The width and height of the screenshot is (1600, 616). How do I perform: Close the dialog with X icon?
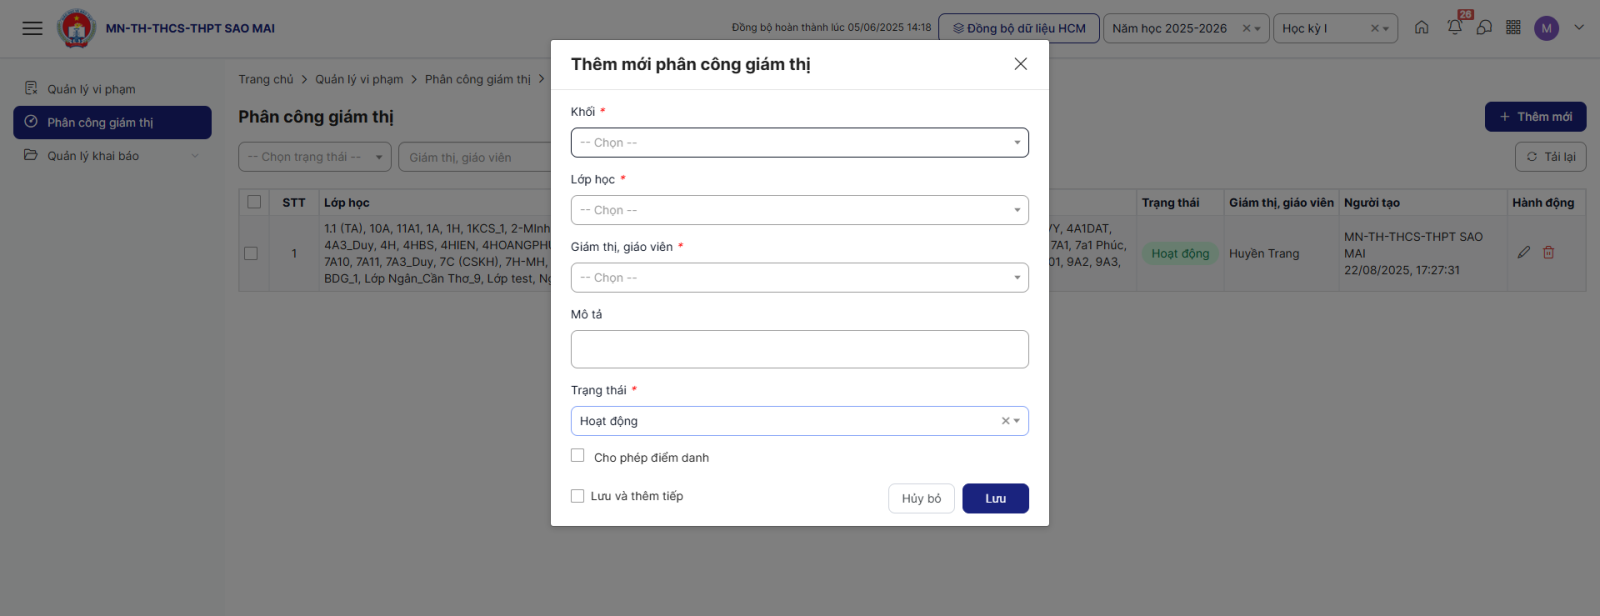(1020, 64)
